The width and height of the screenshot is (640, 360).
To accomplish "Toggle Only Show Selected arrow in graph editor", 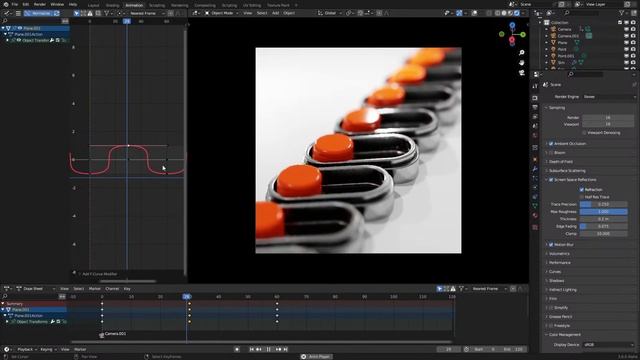I will [76, 13].
